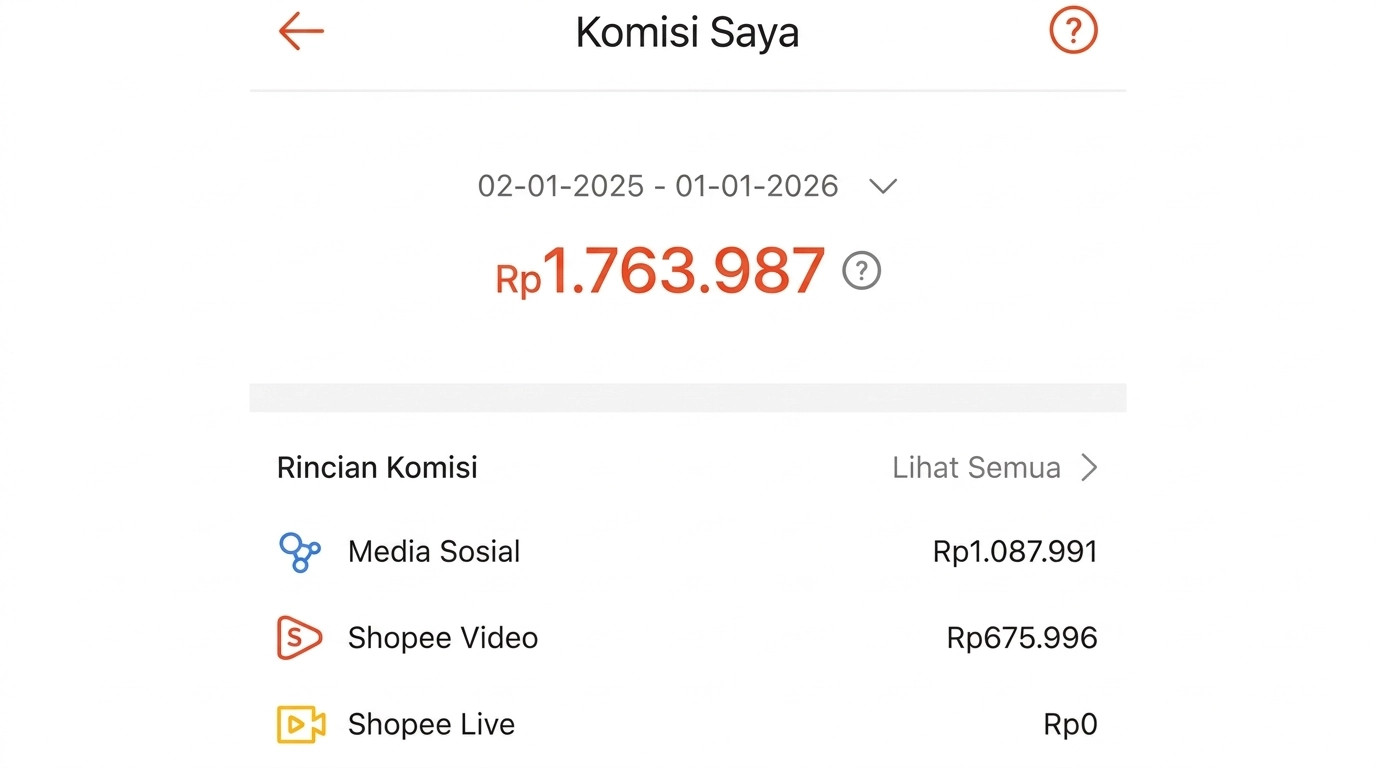Tap the Media Sosial row
Viewport: 1376px width, 768px height.
pyautogui.click(x=433, y=551)
